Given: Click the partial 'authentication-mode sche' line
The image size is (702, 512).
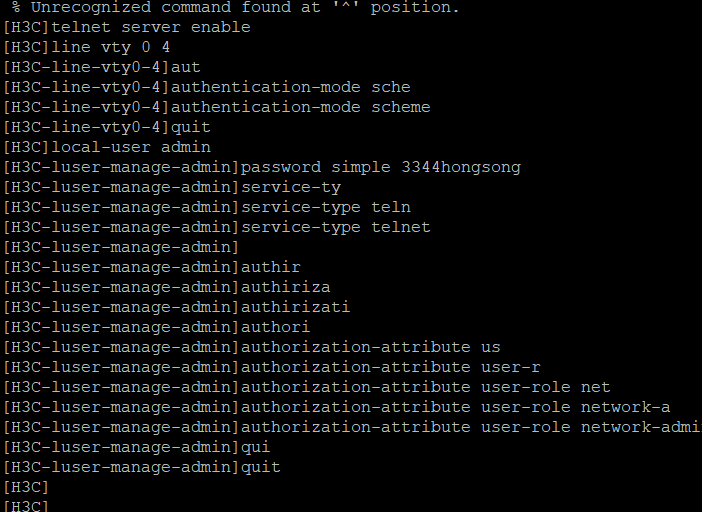Looking at the screenshot, I should click(x=290, y=87).
